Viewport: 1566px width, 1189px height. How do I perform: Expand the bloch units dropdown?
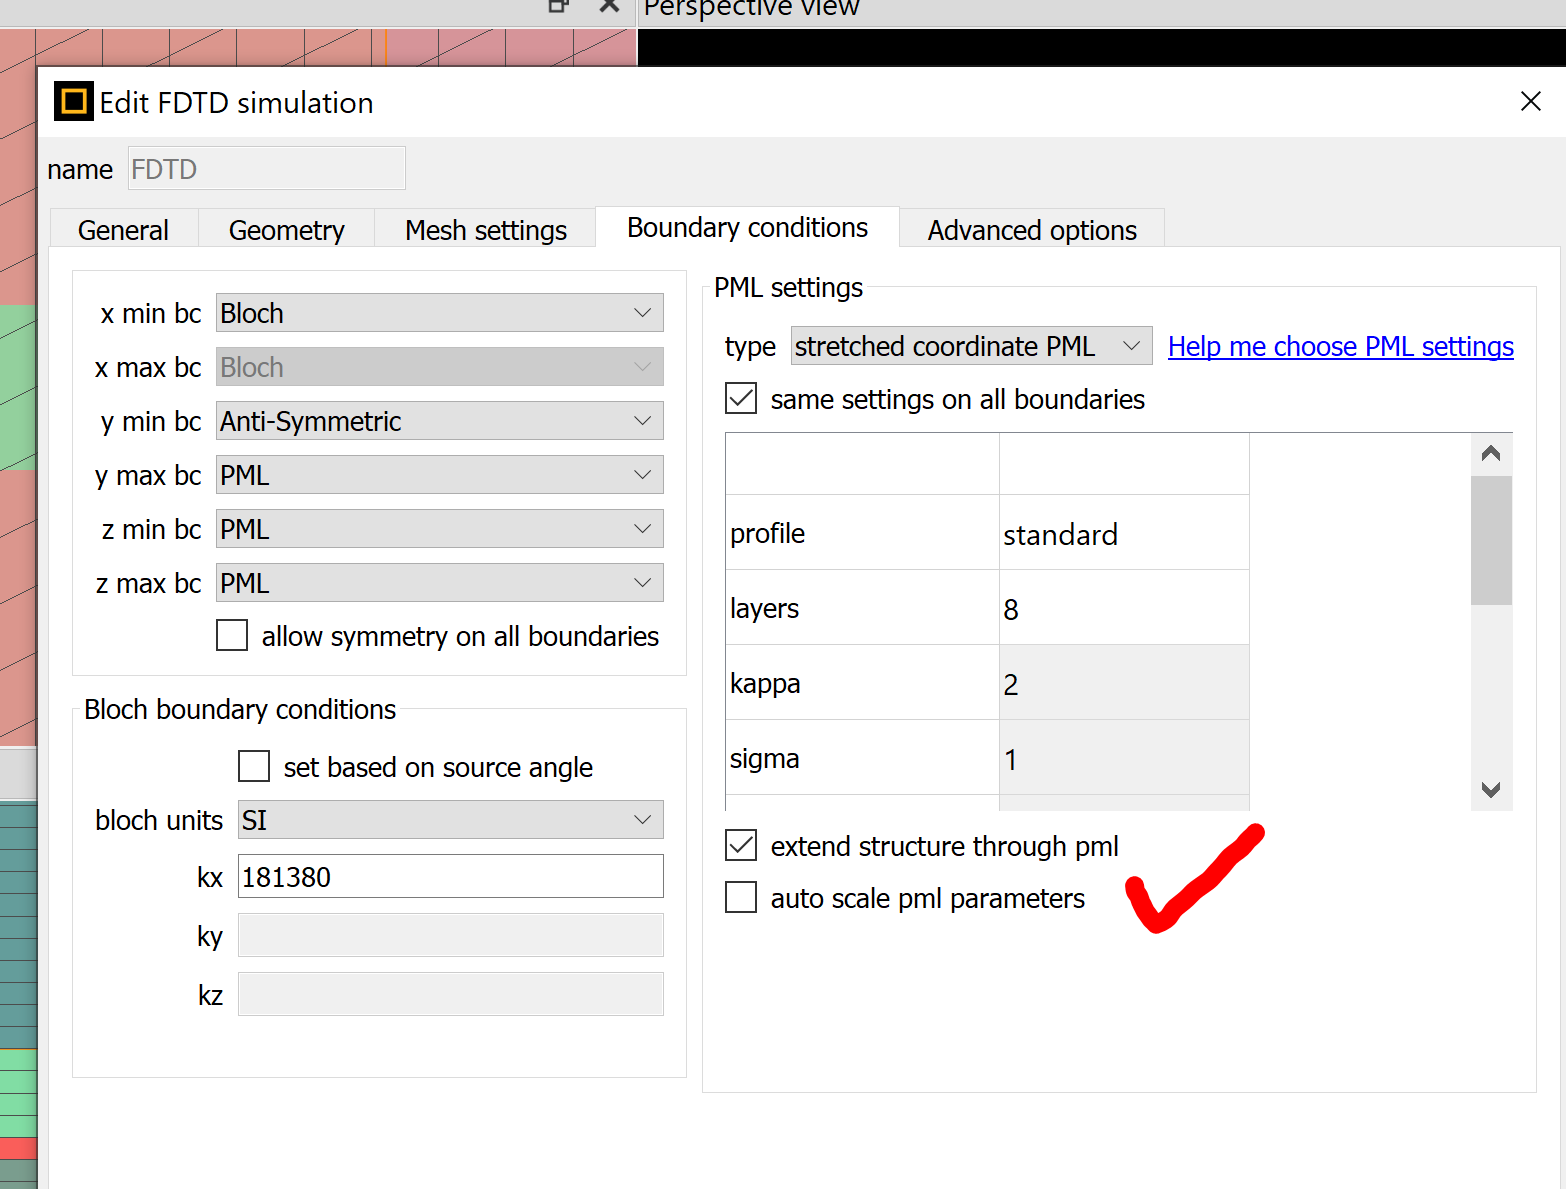click(x=450, y=820)
